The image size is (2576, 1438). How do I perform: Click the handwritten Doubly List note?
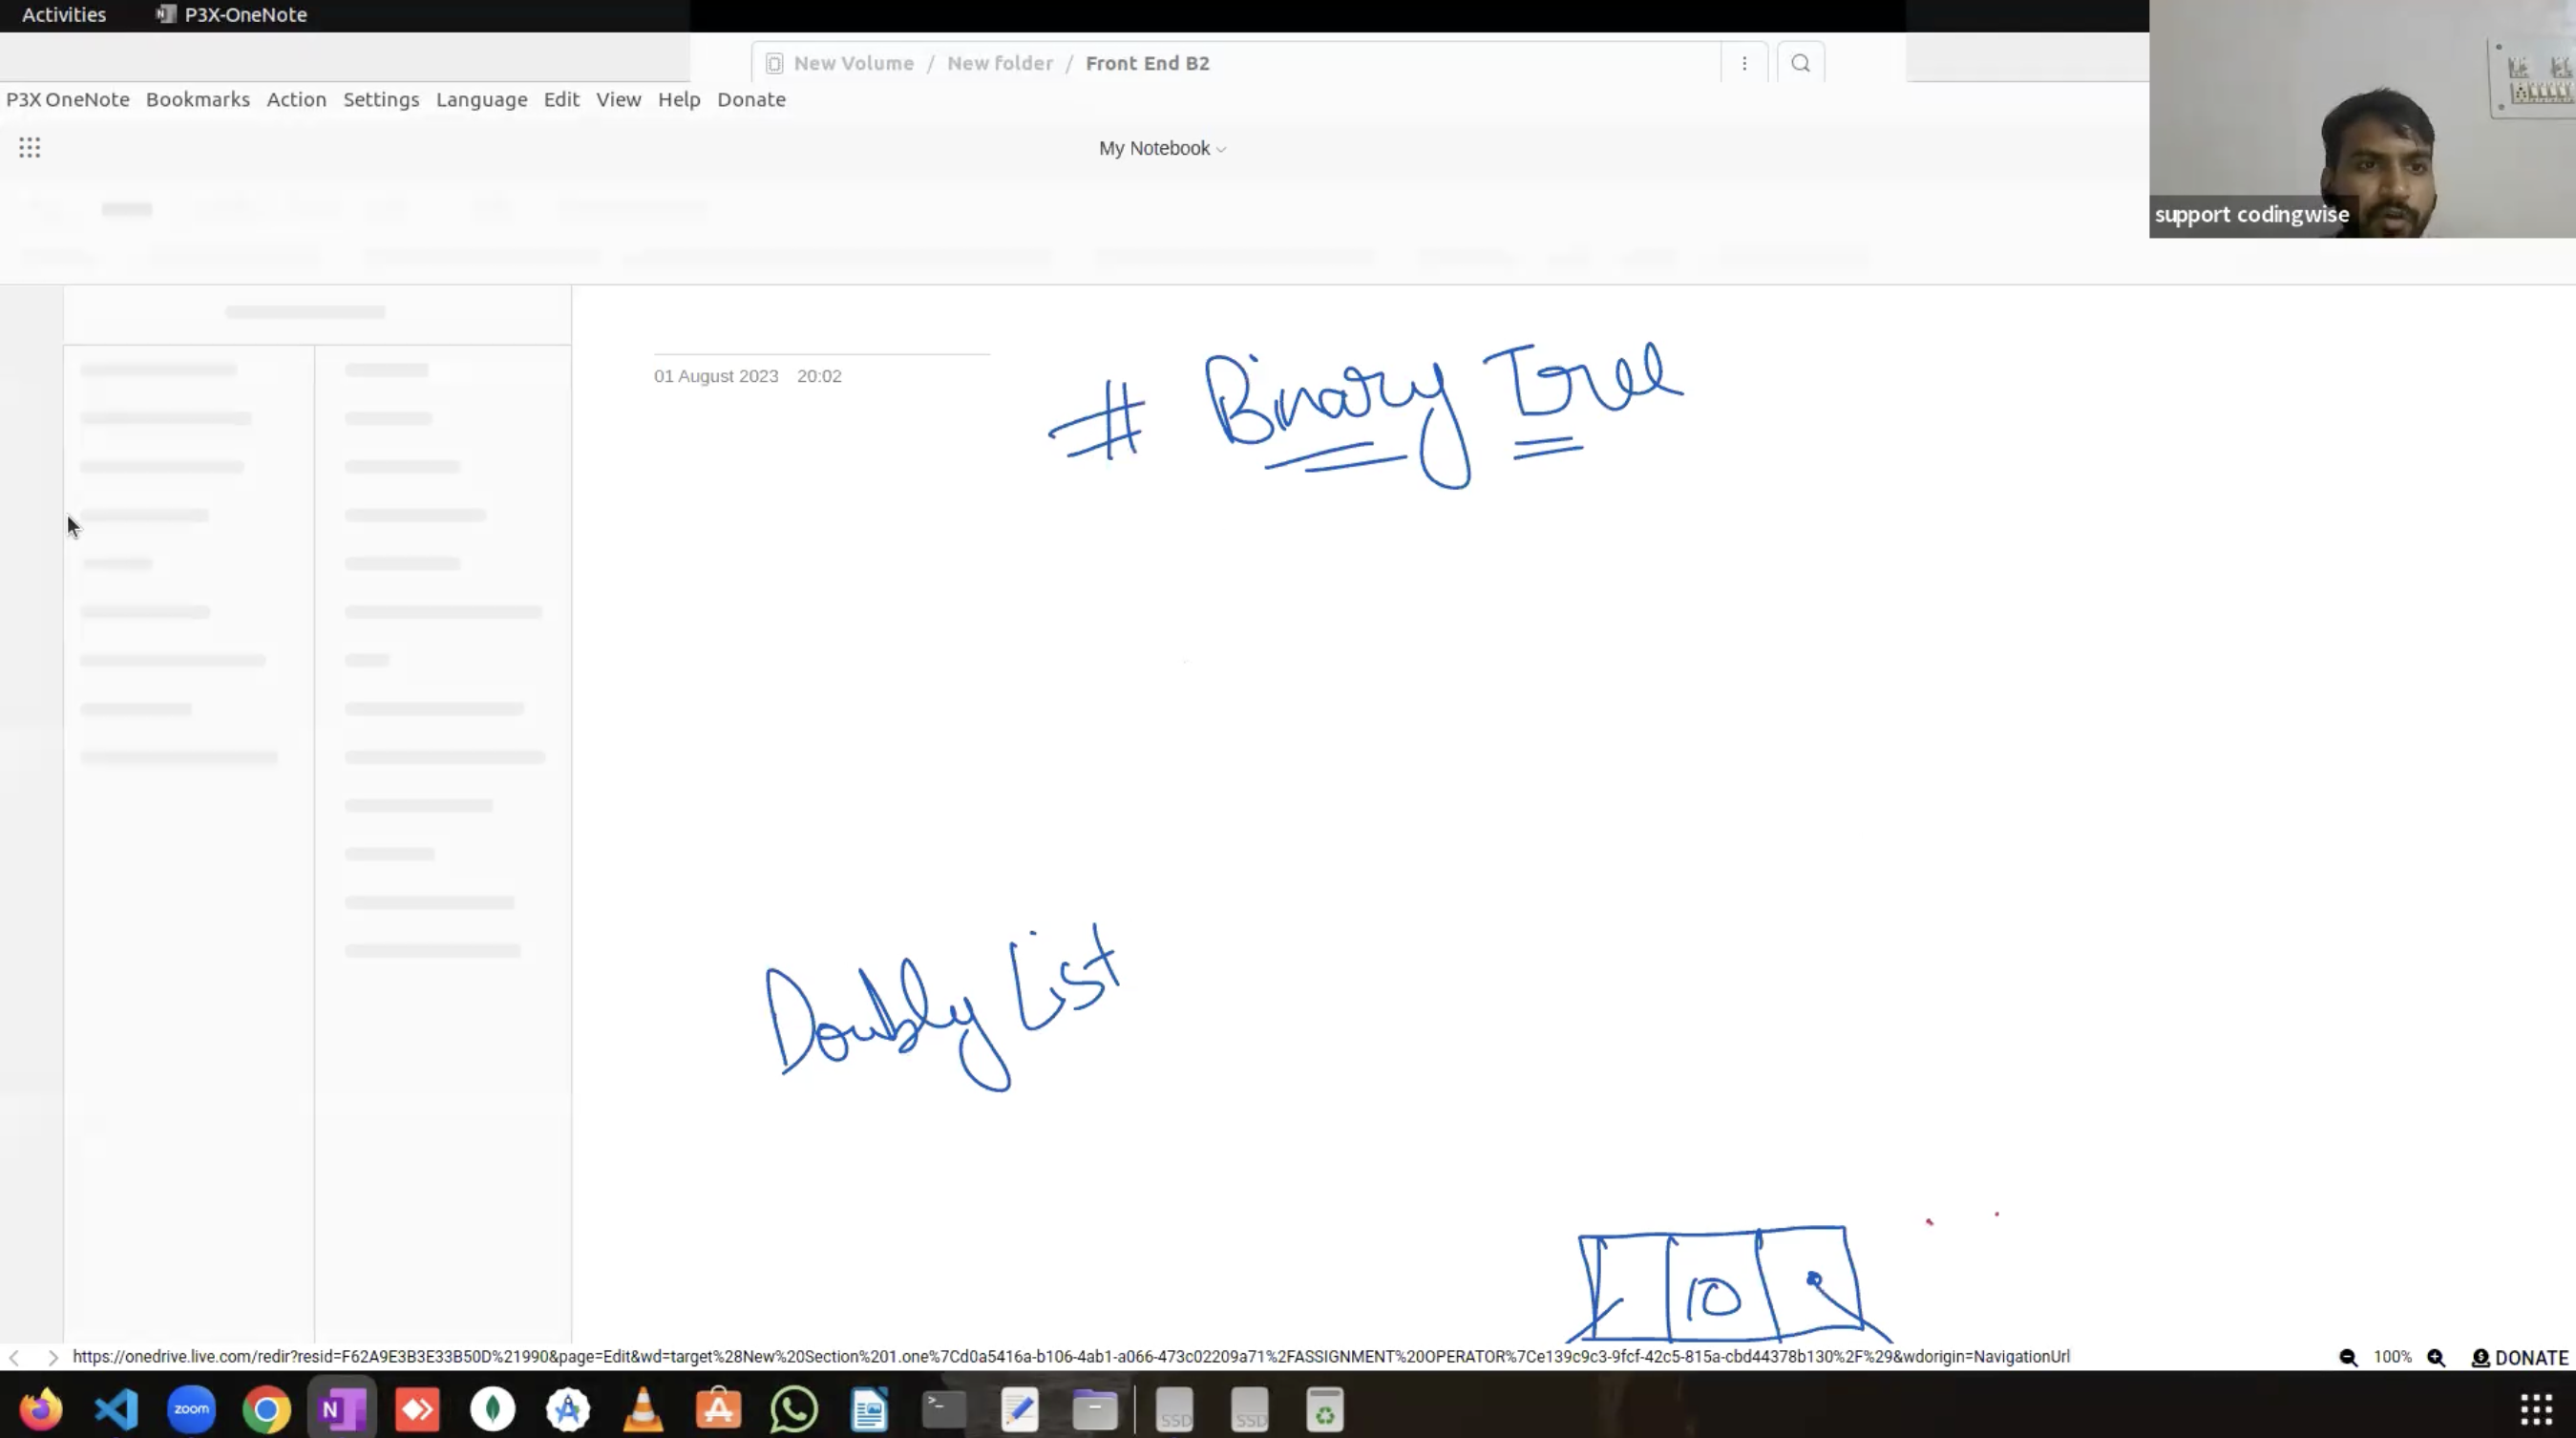(943, 1008)
